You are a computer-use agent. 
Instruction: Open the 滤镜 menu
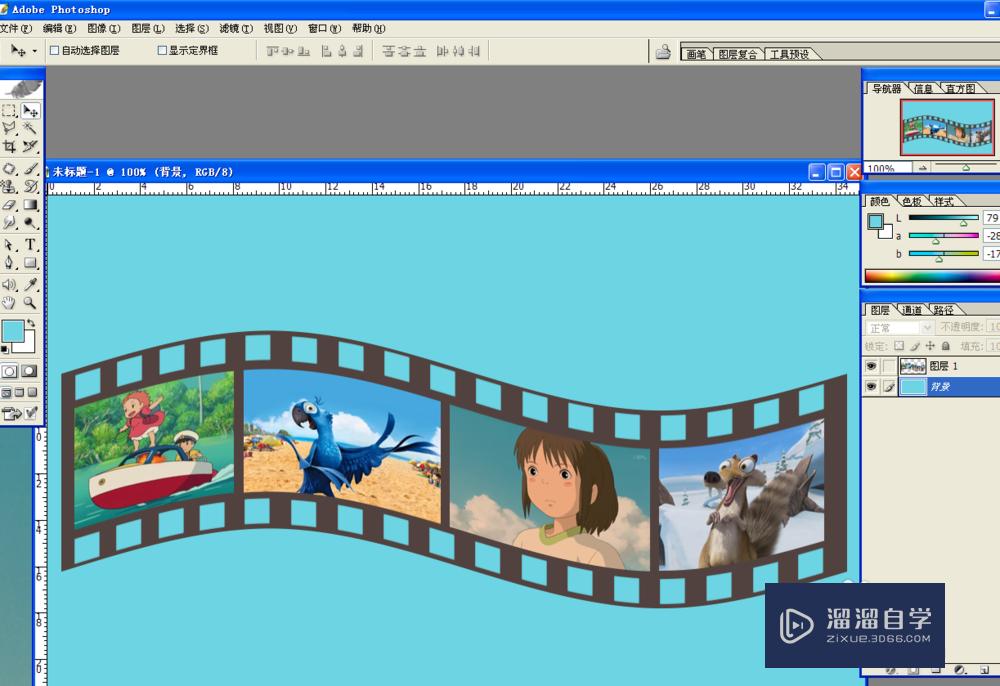[236, 29]
